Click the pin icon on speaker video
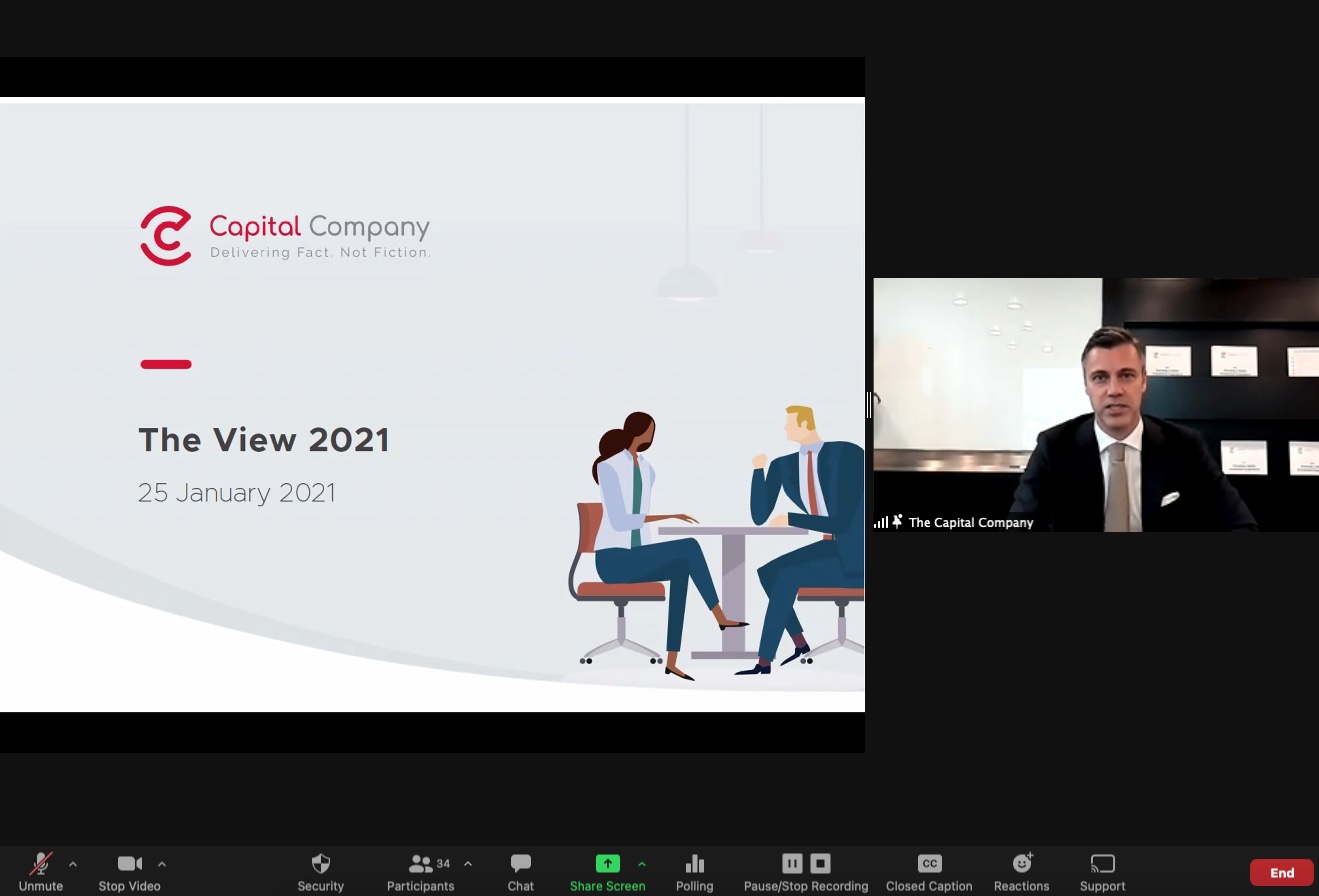Viewport: 1319px width, 896px height. click(897, 522)
